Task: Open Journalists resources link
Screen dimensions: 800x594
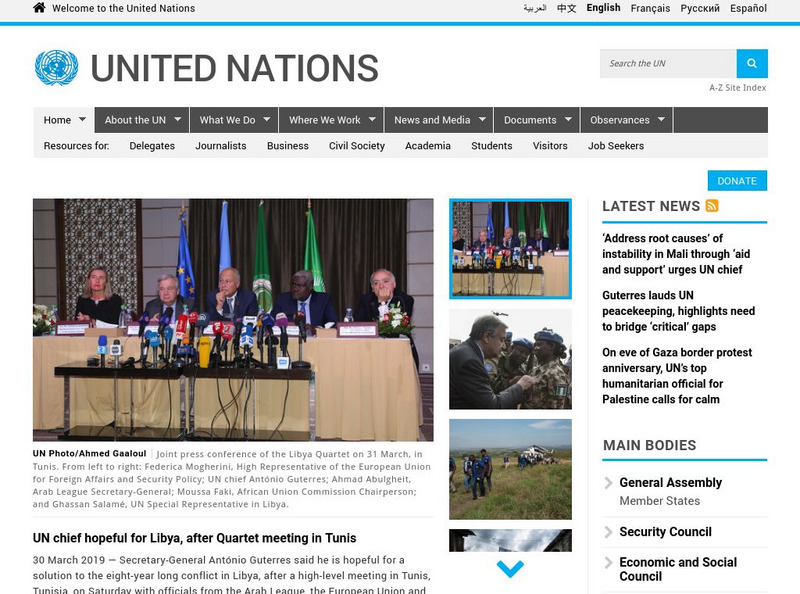Action: click(220, 146)
